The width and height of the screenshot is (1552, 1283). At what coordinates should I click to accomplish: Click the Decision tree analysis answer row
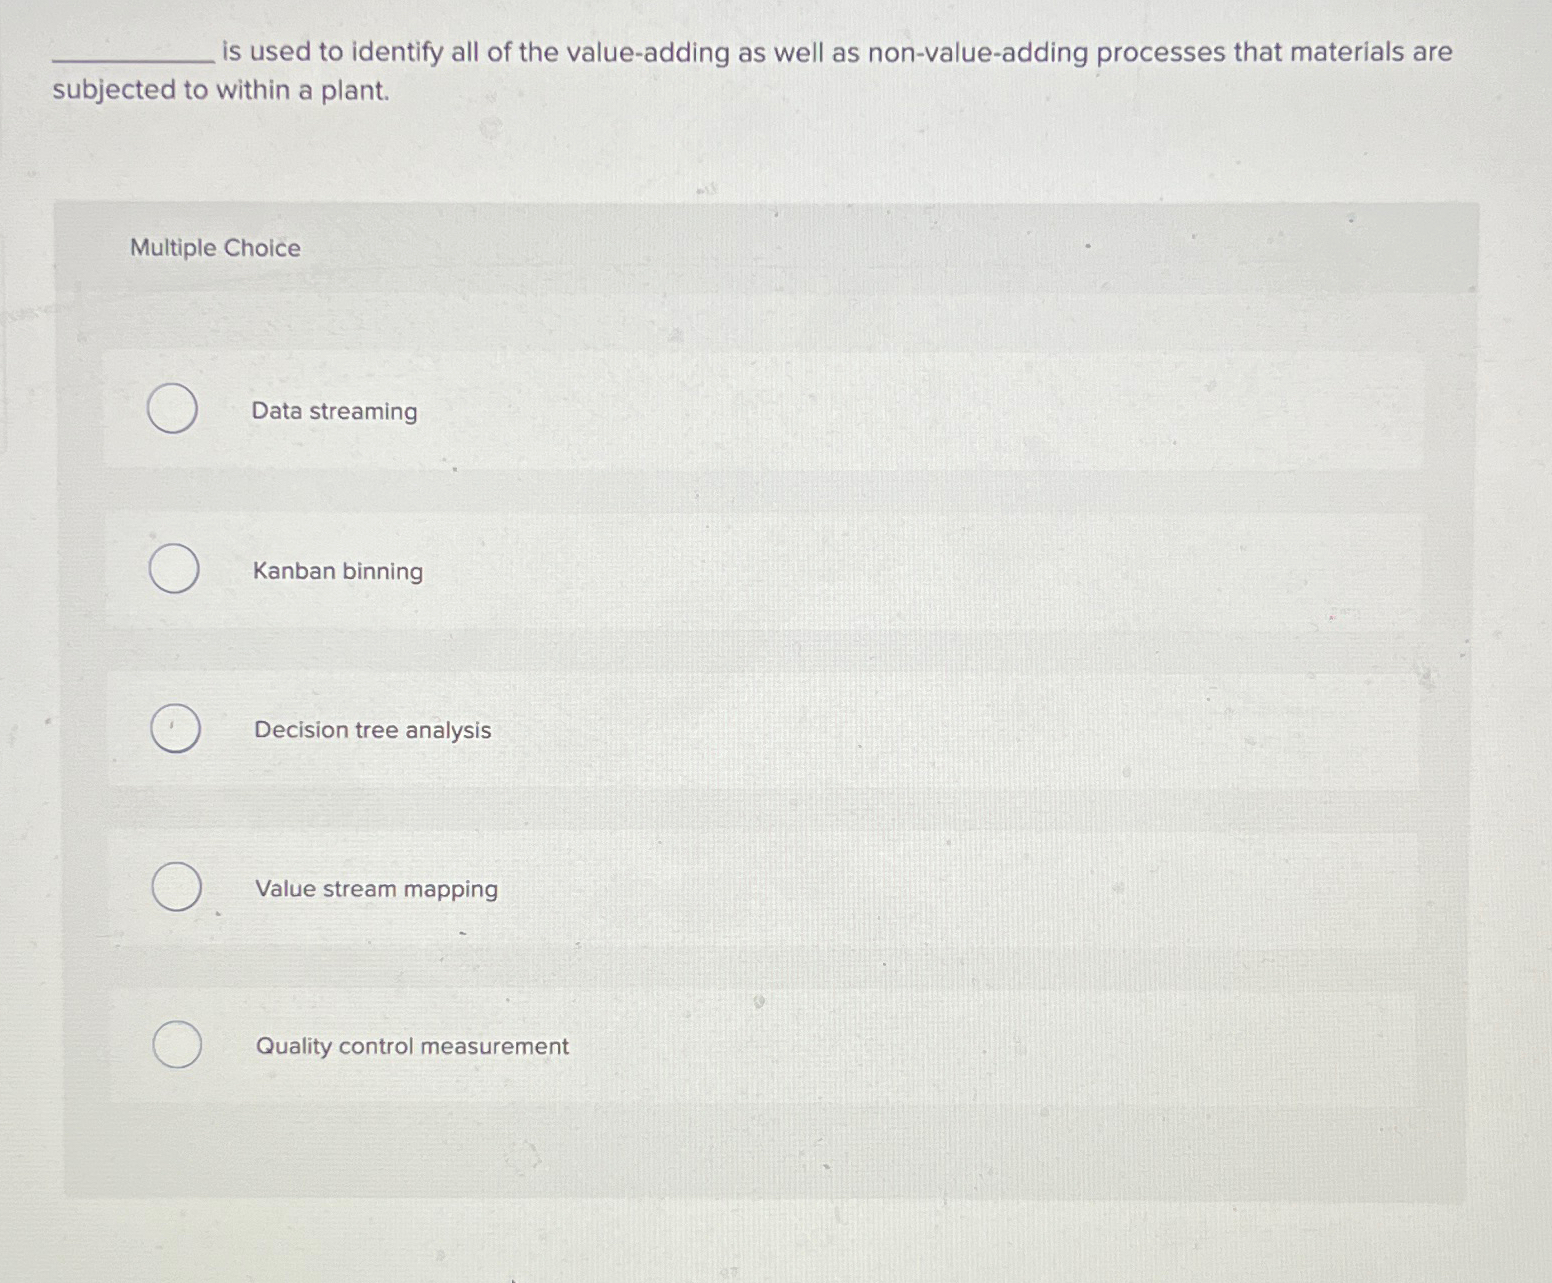[760, 729]
